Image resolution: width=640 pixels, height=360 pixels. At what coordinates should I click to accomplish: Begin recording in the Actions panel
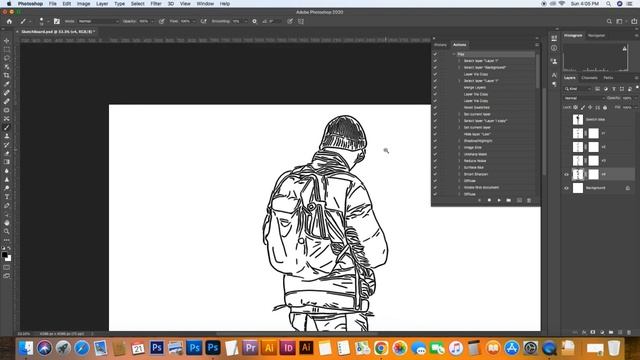click(x=489, y=200)
